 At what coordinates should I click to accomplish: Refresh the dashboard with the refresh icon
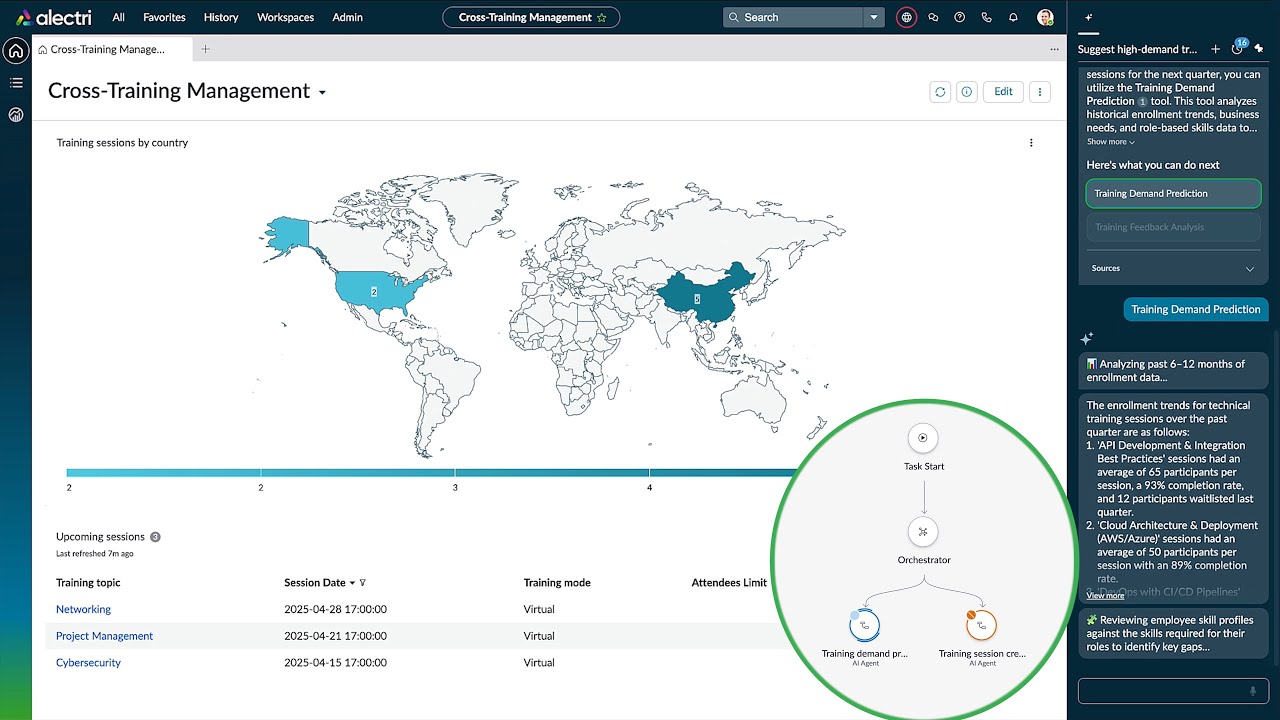coord(940,92)
